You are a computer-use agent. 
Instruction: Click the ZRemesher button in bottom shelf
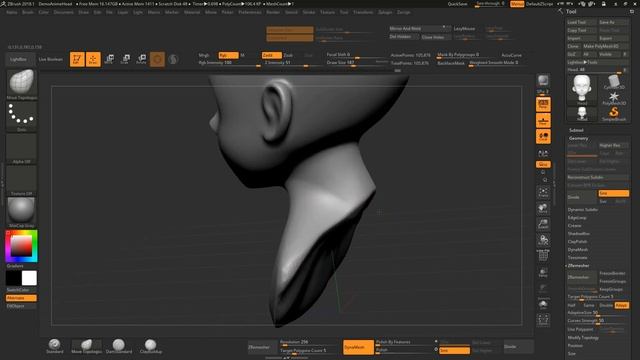(x=262, y=347)
